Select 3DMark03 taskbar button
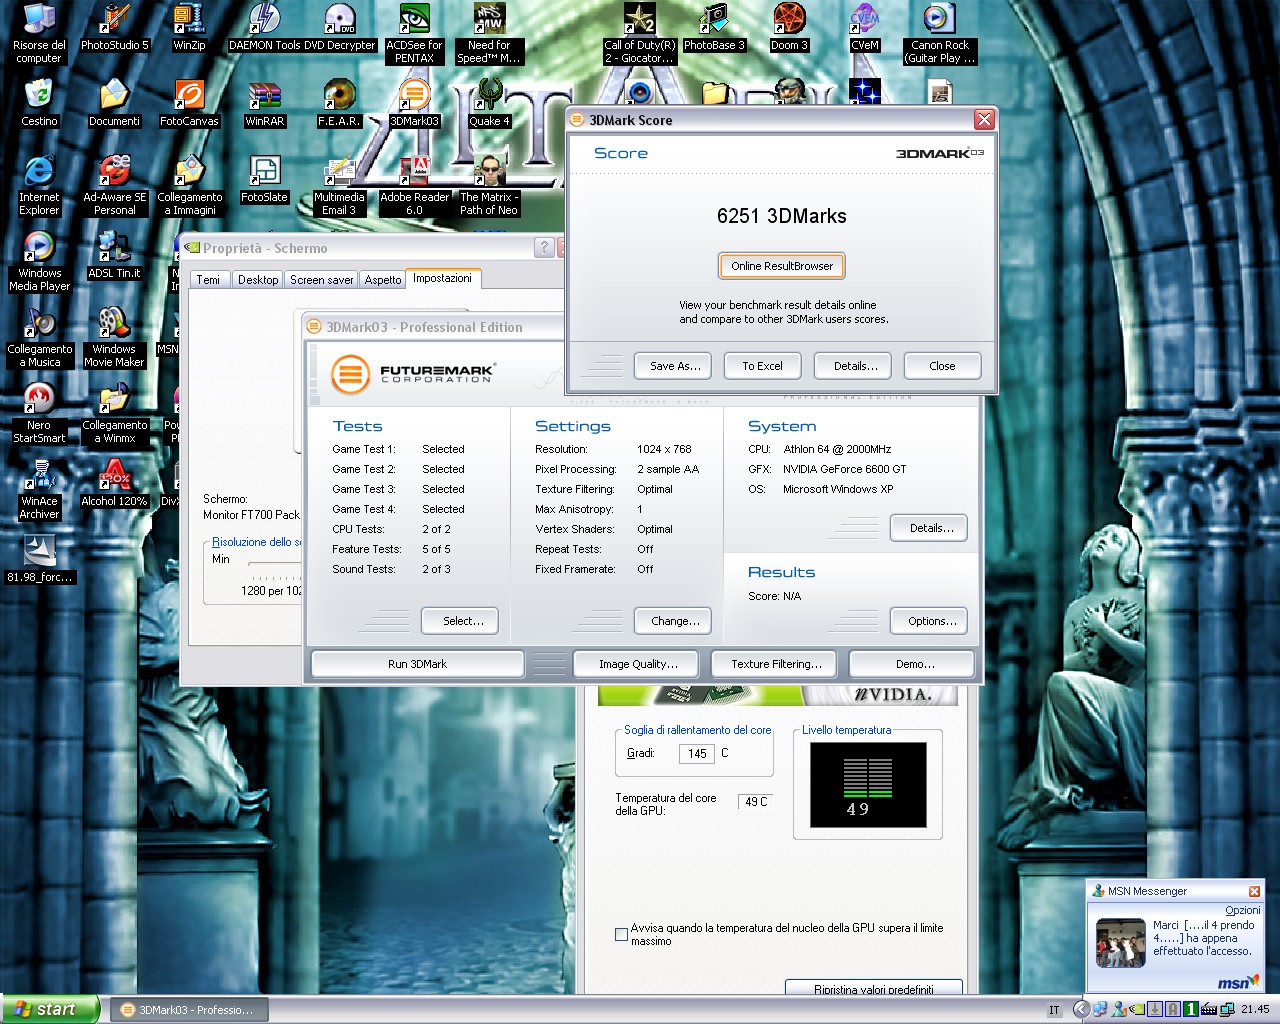This screenshot has width=1280, height=1024. point(188,1010)
